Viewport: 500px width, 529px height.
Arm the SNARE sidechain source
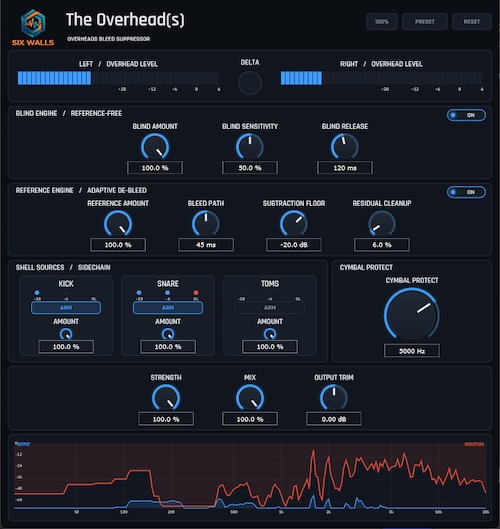tap(168, 308)
